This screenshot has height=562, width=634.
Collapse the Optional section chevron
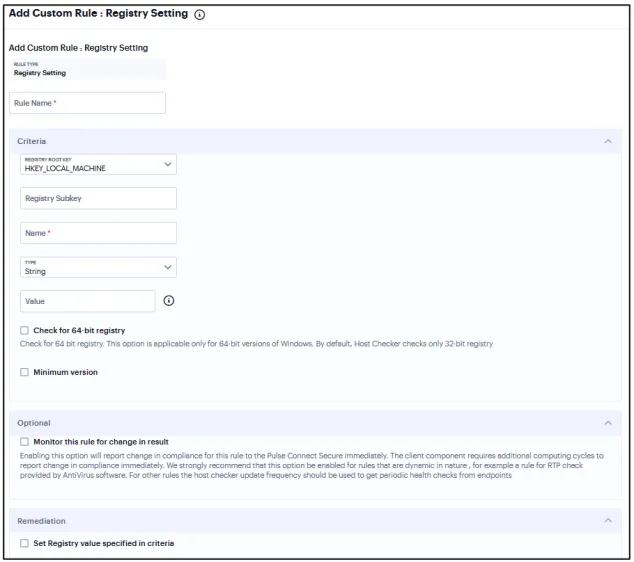click(x=608, y=423)
